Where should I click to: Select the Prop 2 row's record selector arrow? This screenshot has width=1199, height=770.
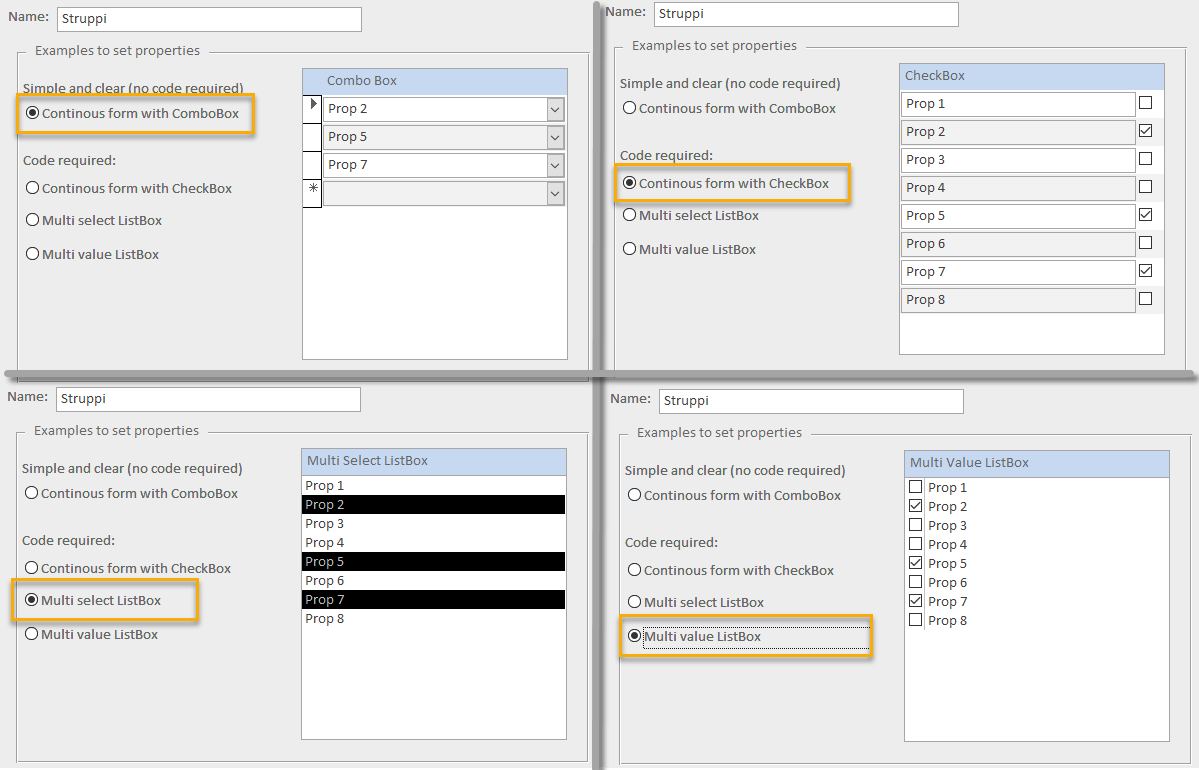pos(312,109)
